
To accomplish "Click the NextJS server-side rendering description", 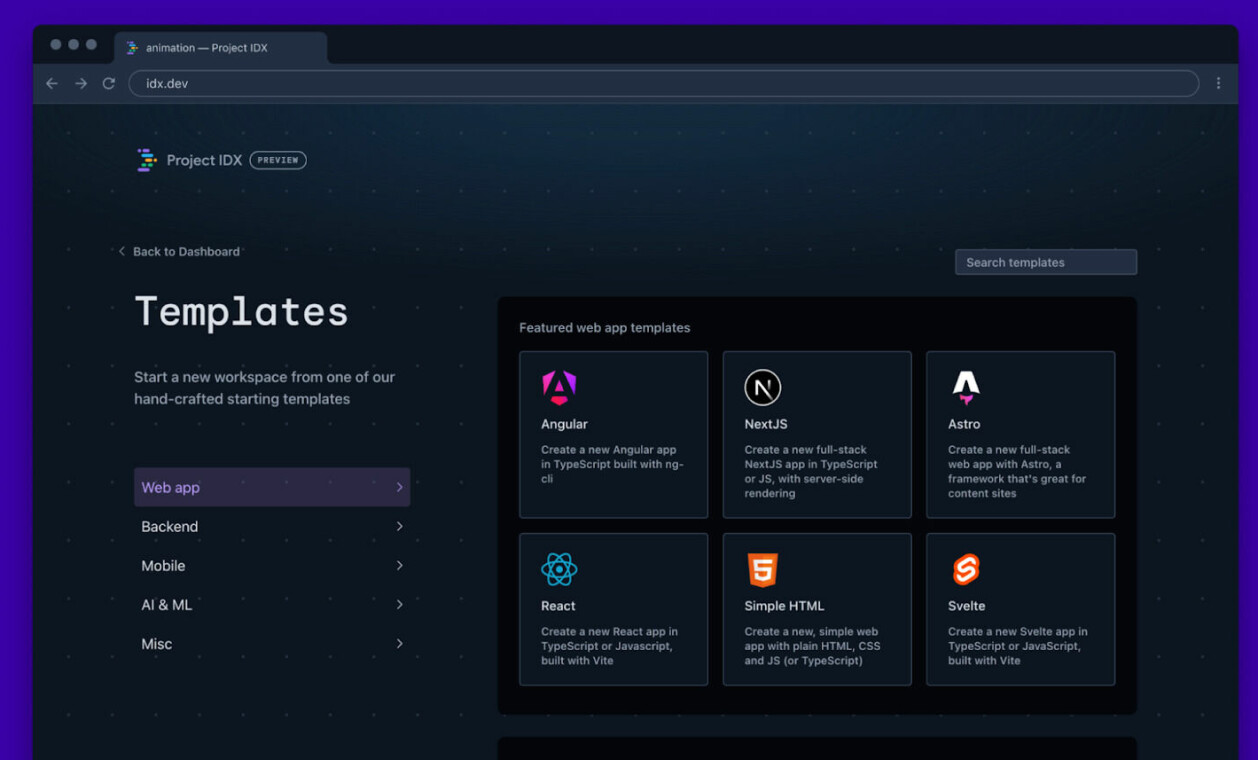I will [x=811, y=472].
